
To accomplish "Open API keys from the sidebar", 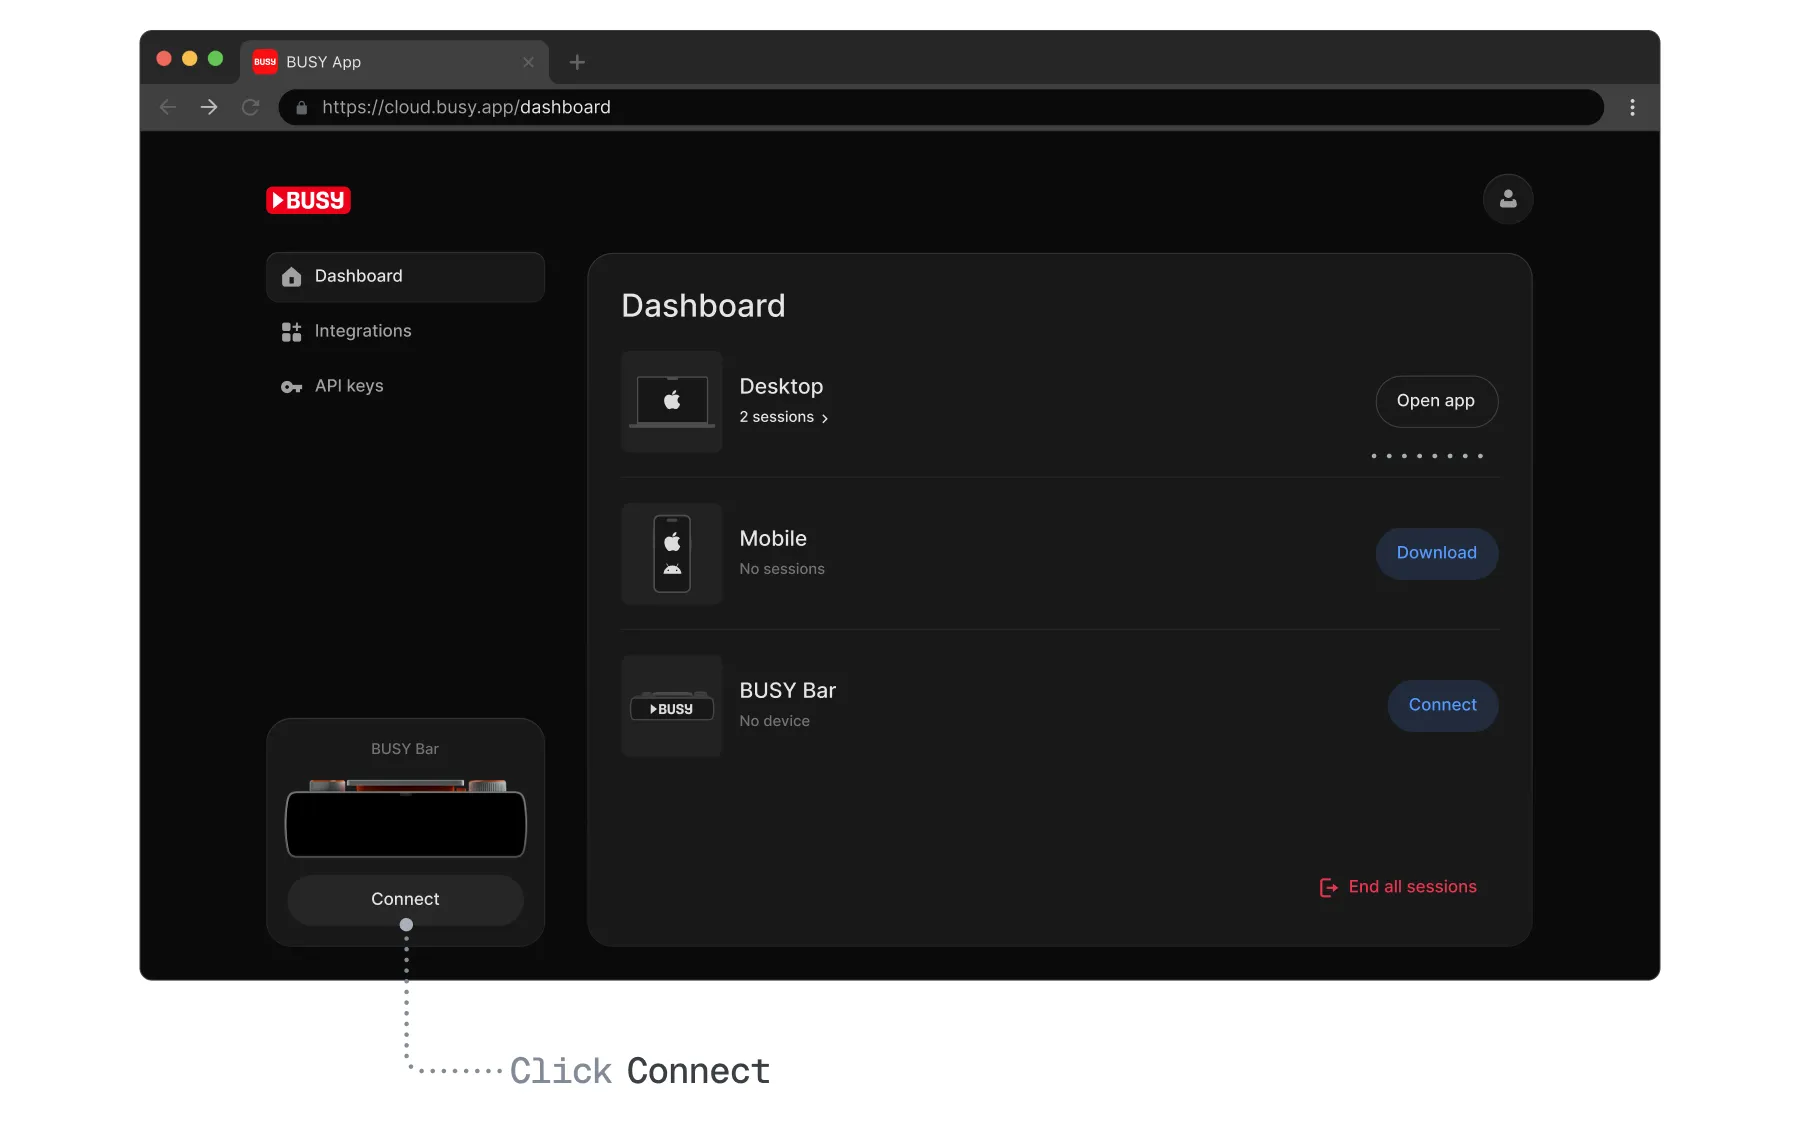I will pyautogui.click(x=405, y=387).
